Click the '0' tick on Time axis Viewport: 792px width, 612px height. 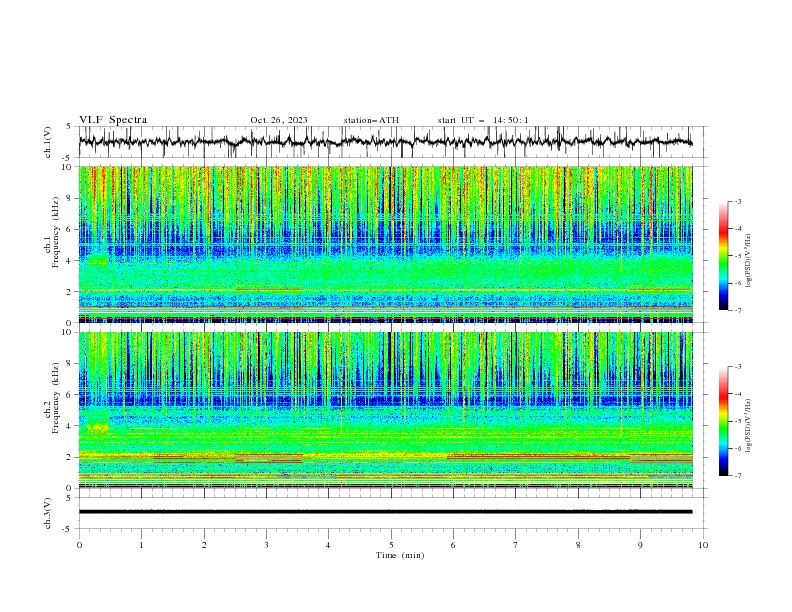pos(79,545)
